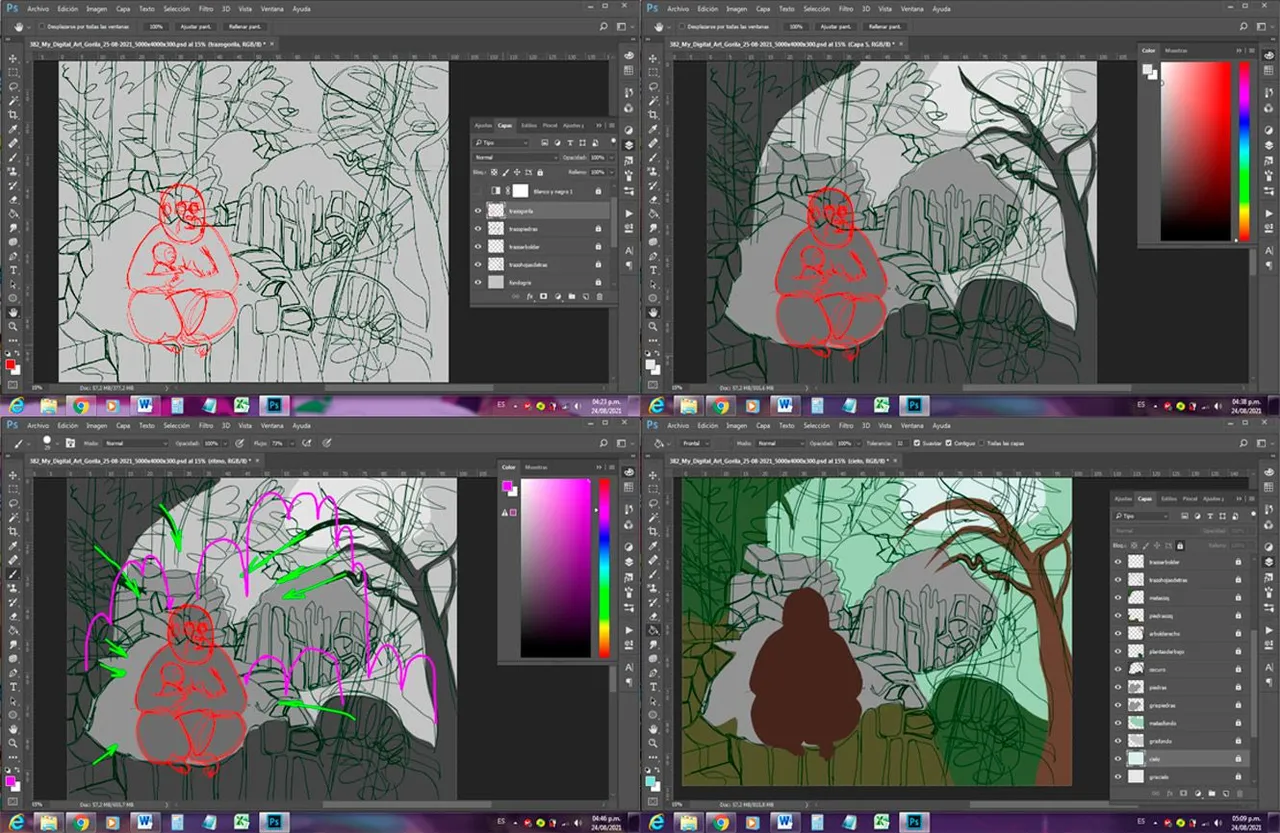Choose the Eraser tool in the trazogorila window
The height and width of the screenshot is (833, 1280).
(x=13, y=199)
